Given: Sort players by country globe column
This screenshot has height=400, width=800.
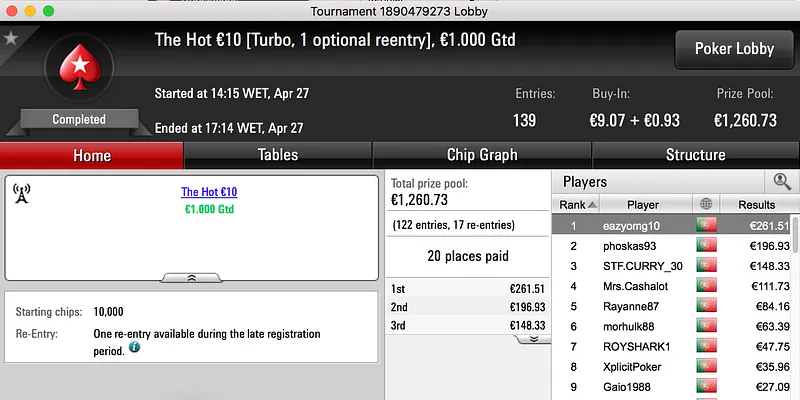Looking at the screenshot, I should [706, 204].
